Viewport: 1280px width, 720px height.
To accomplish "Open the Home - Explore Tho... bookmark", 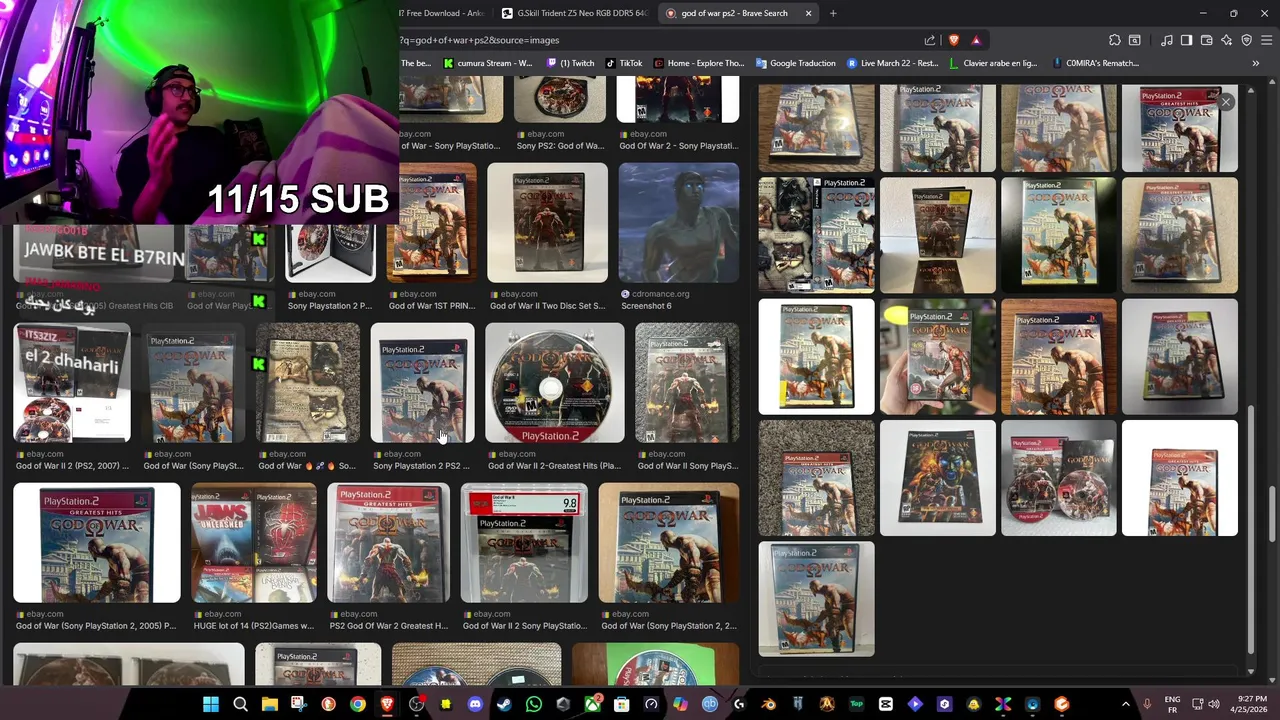I will coord(699,63).
